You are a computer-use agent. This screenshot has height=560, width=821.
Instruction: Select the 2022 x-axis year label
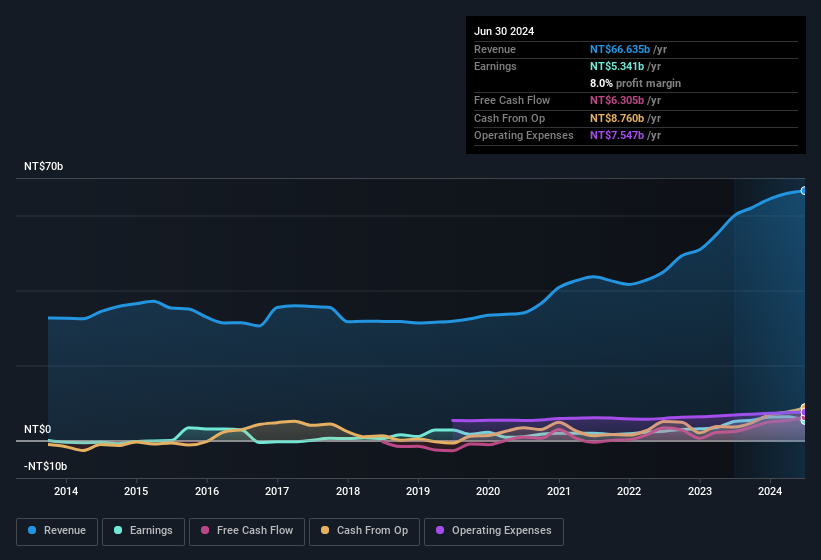[629, 491]
